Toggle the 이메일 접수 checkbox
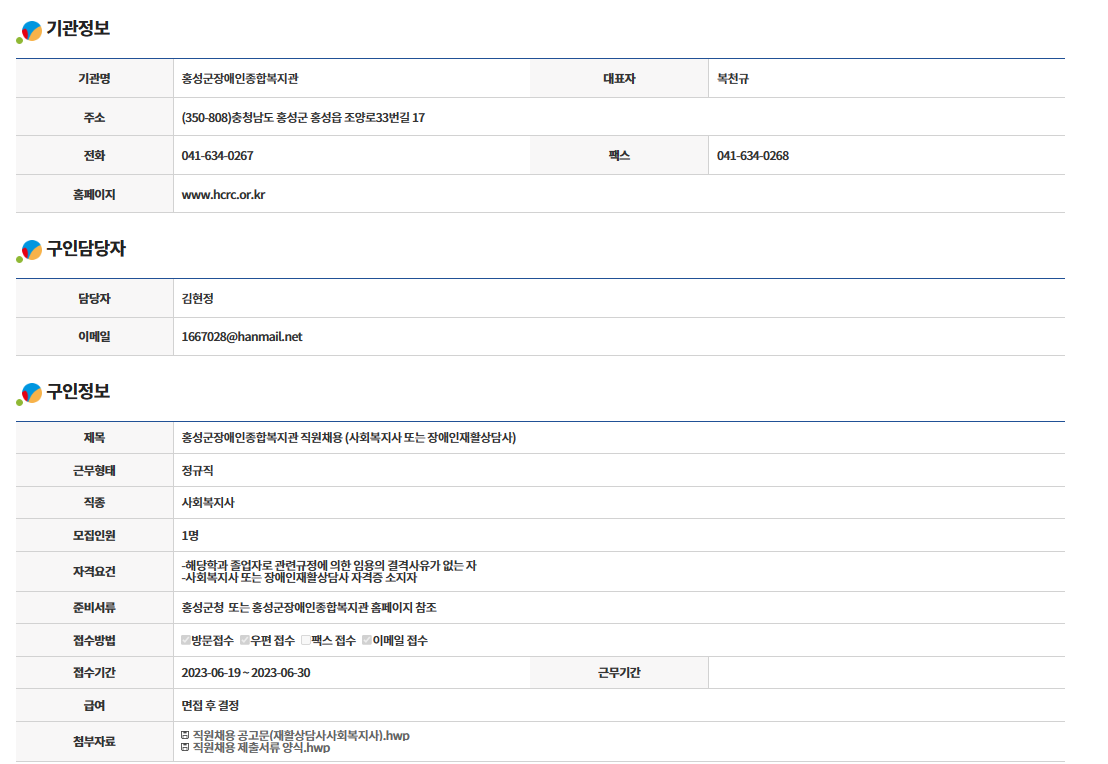This screenshot has height=764, width=1108. tap(367, 640)
